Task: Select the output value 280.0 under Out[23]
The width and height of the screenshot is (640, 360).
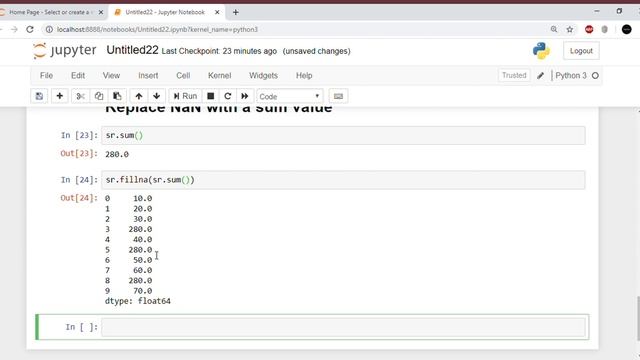Action: pyautogui.click(x=117, y=154)
